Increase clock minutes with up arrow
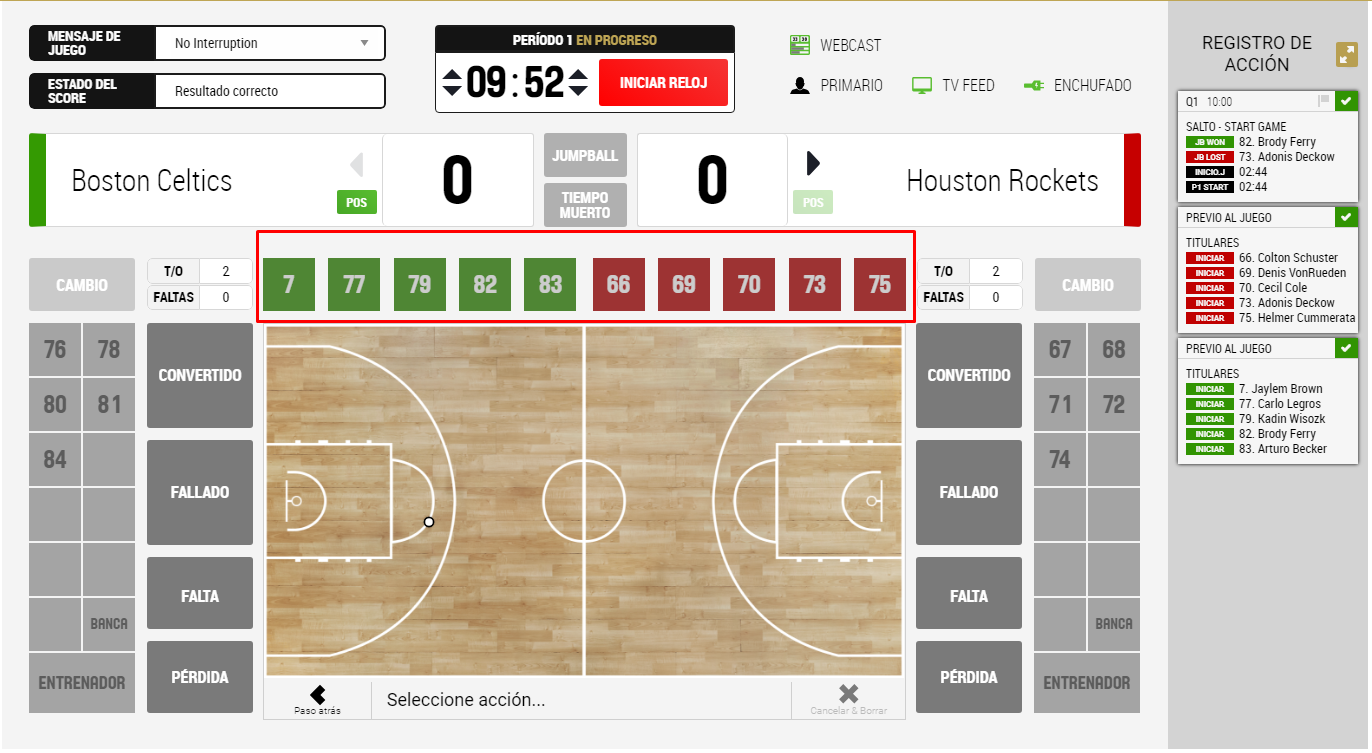This screenshot has height=753, width=1372. coord(452,73)
